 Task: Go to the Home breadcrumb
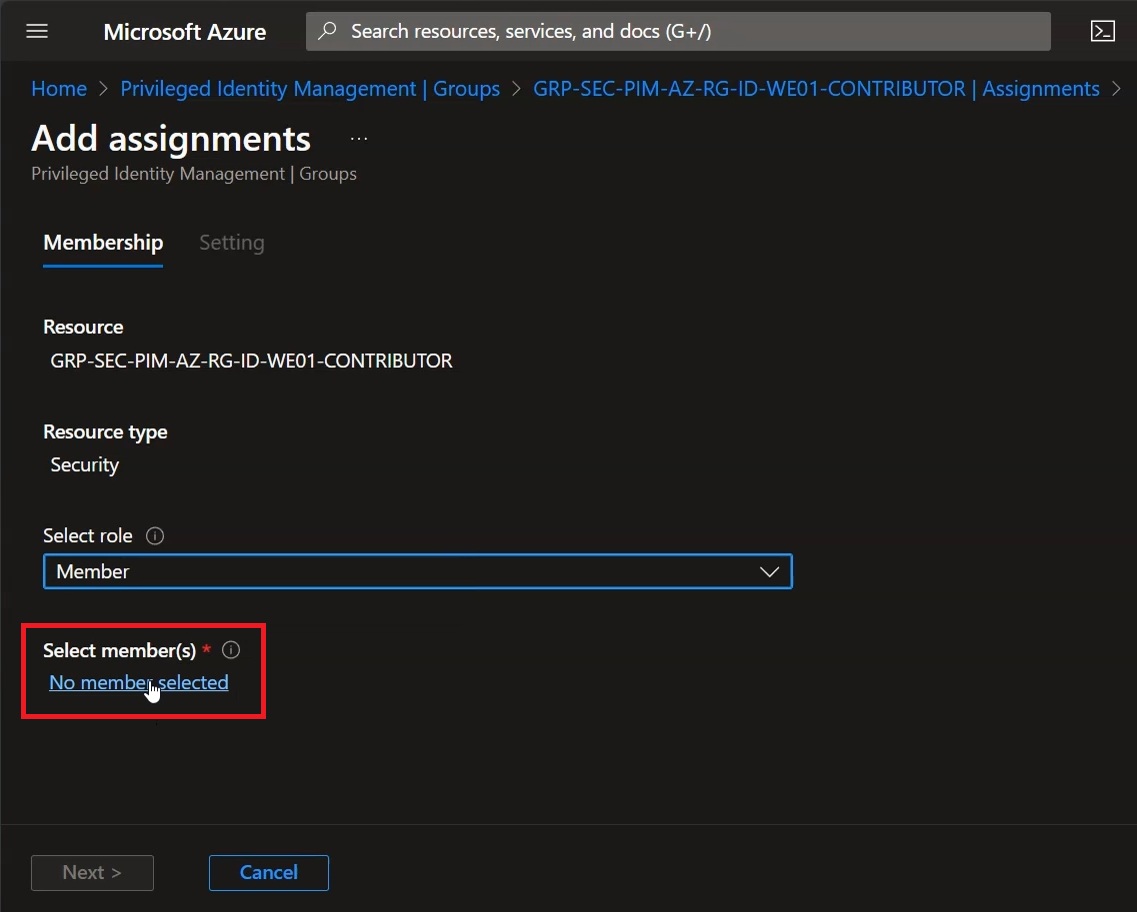[x=59, y=88]
